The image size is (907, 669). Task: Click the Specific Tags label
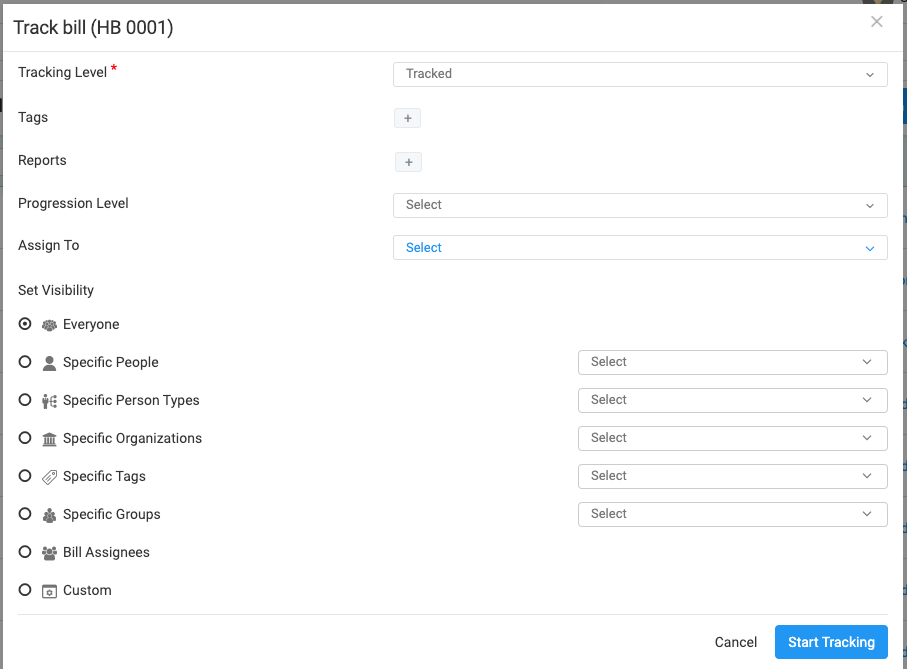104,476
